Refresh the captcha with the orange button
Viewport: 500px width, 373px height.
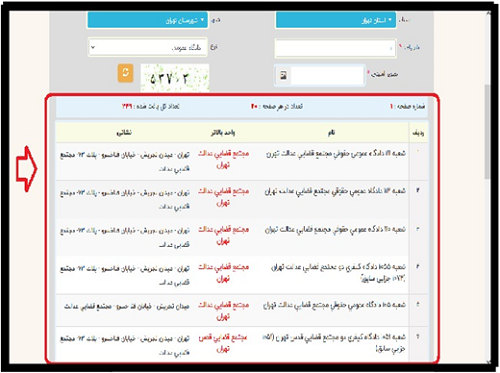(x=125, y=73)
